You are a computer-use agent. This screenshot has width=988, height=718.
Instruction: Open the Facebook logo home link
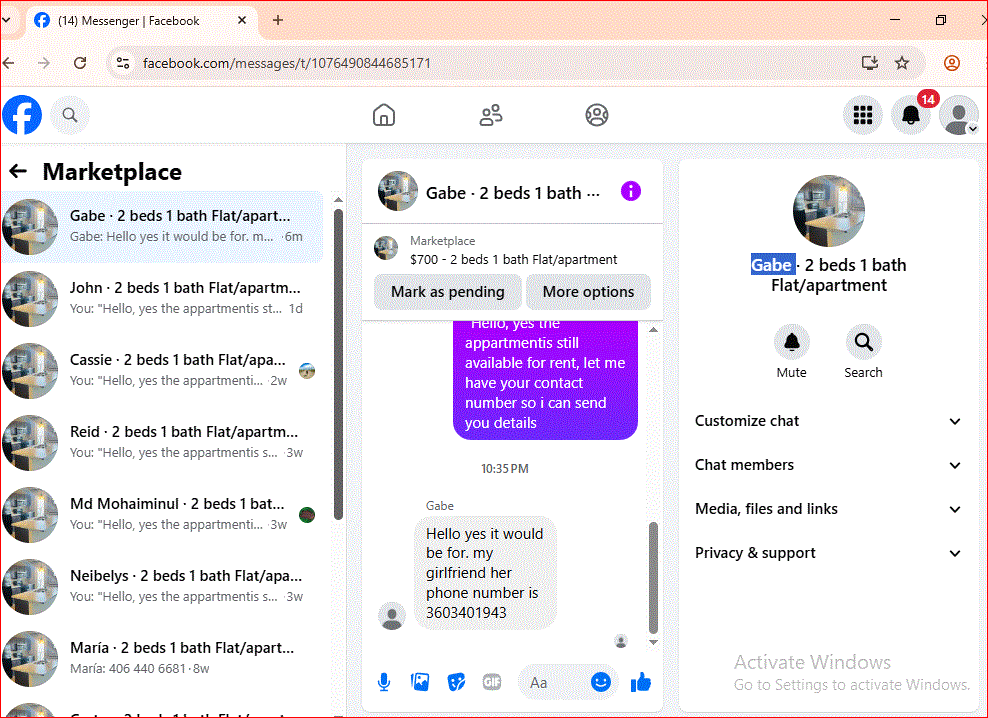point(22,115)
